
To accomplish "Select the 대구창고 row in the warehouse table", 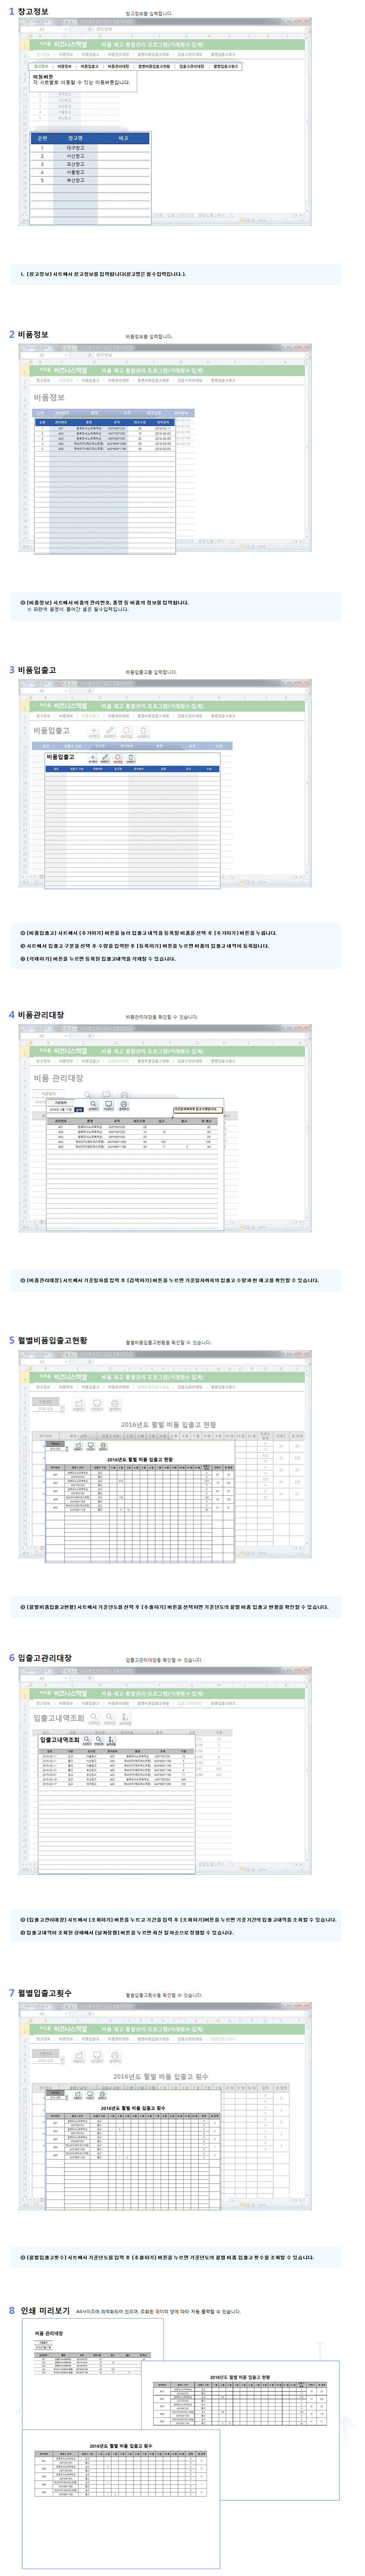I will [90, 148].
